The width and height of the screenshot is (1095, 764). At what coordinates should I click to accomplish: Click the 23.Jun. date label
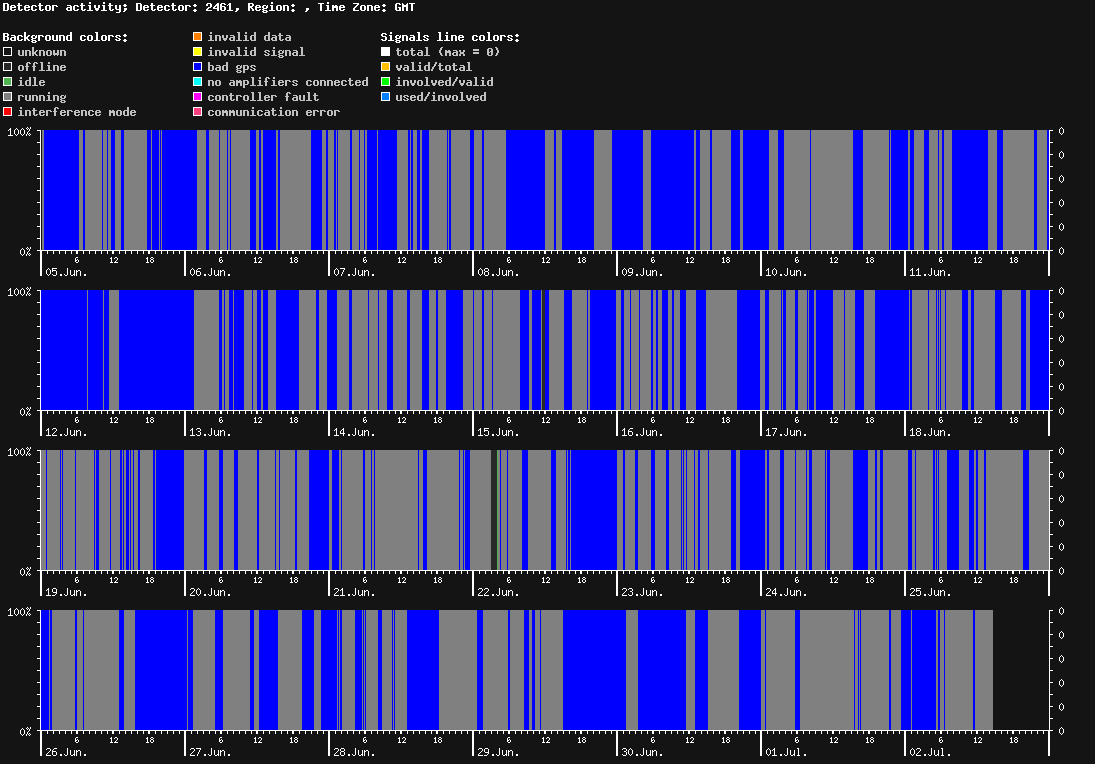pyautogui.click(x=642, y=592)
